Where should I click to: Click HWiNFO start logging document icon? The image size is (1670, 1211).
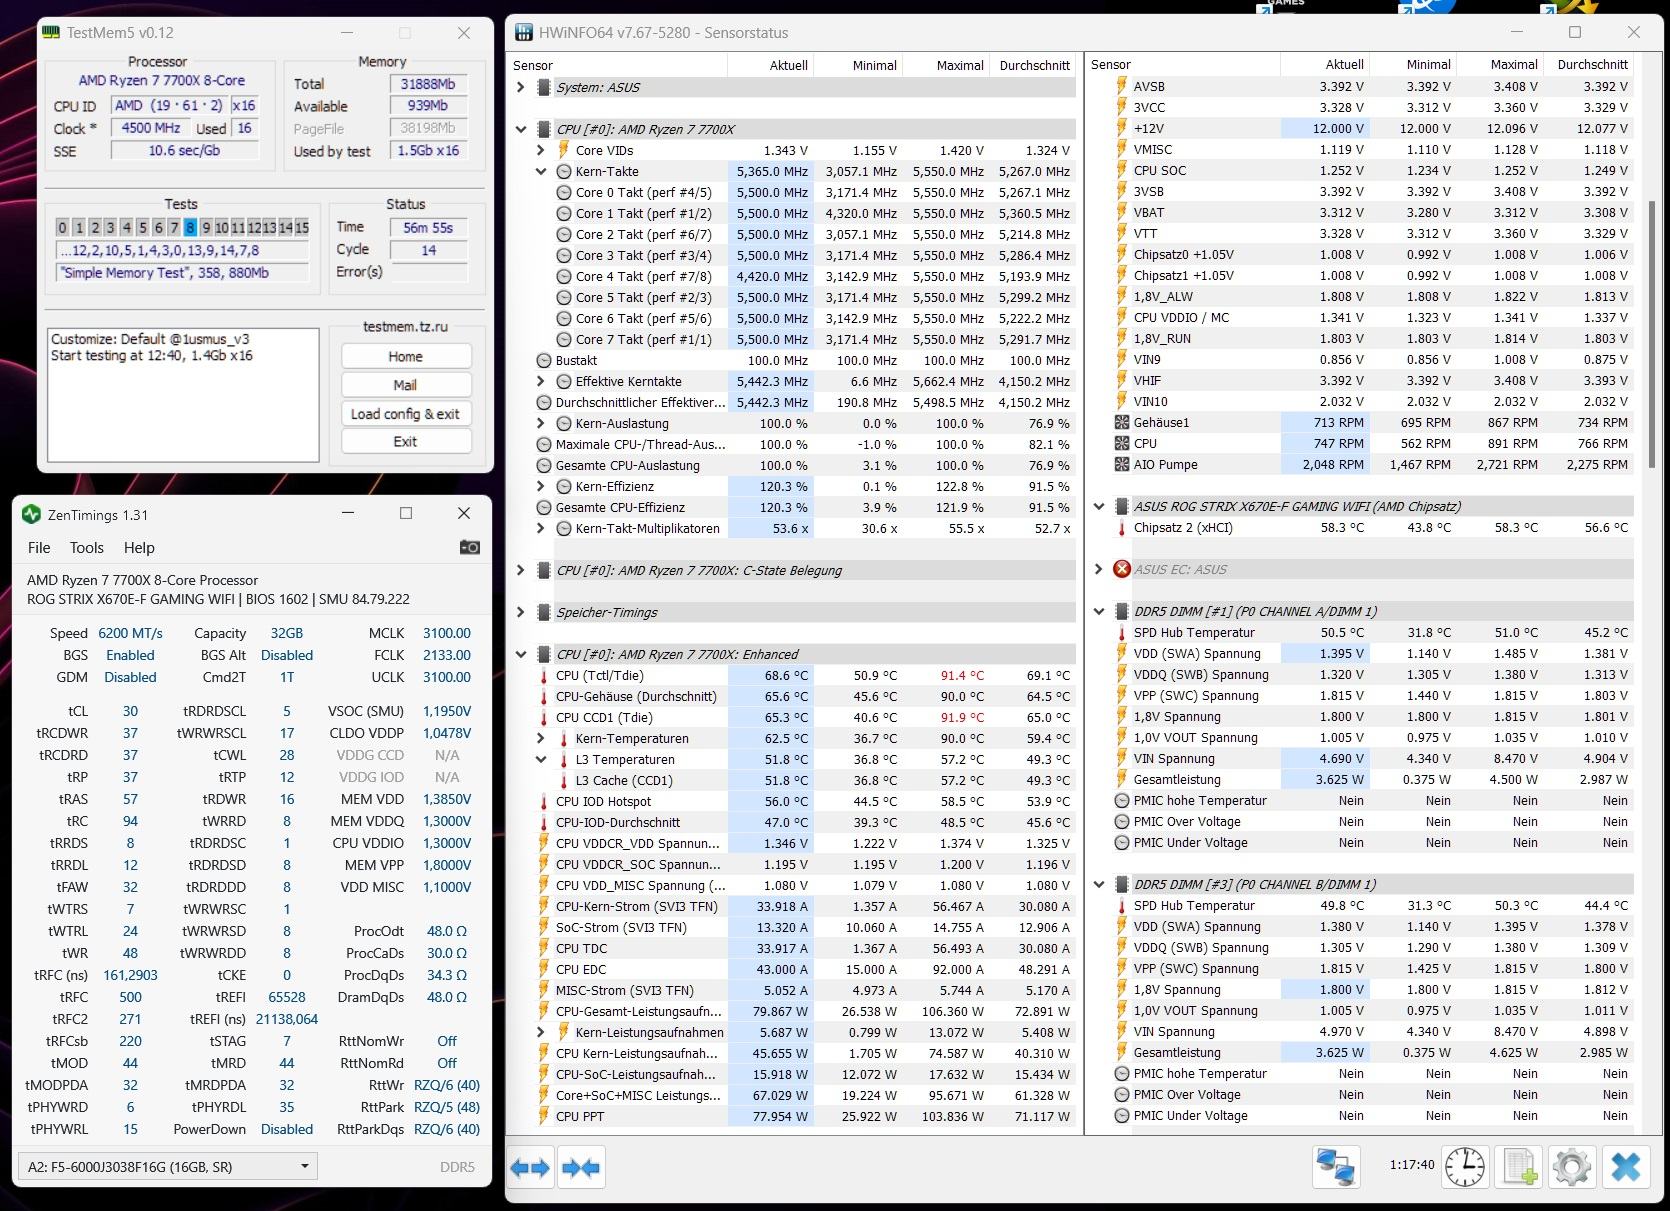pos(1520,1166)
